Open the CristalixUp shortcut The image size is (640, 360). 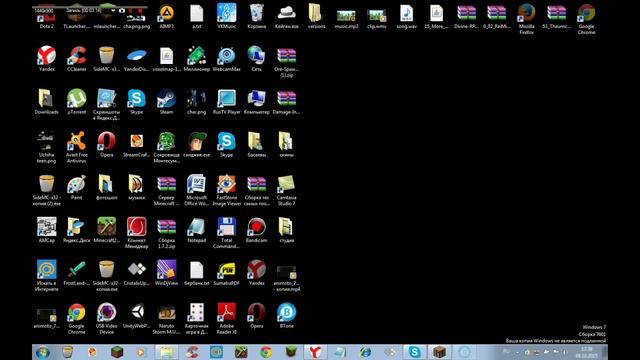coord(136,273)
